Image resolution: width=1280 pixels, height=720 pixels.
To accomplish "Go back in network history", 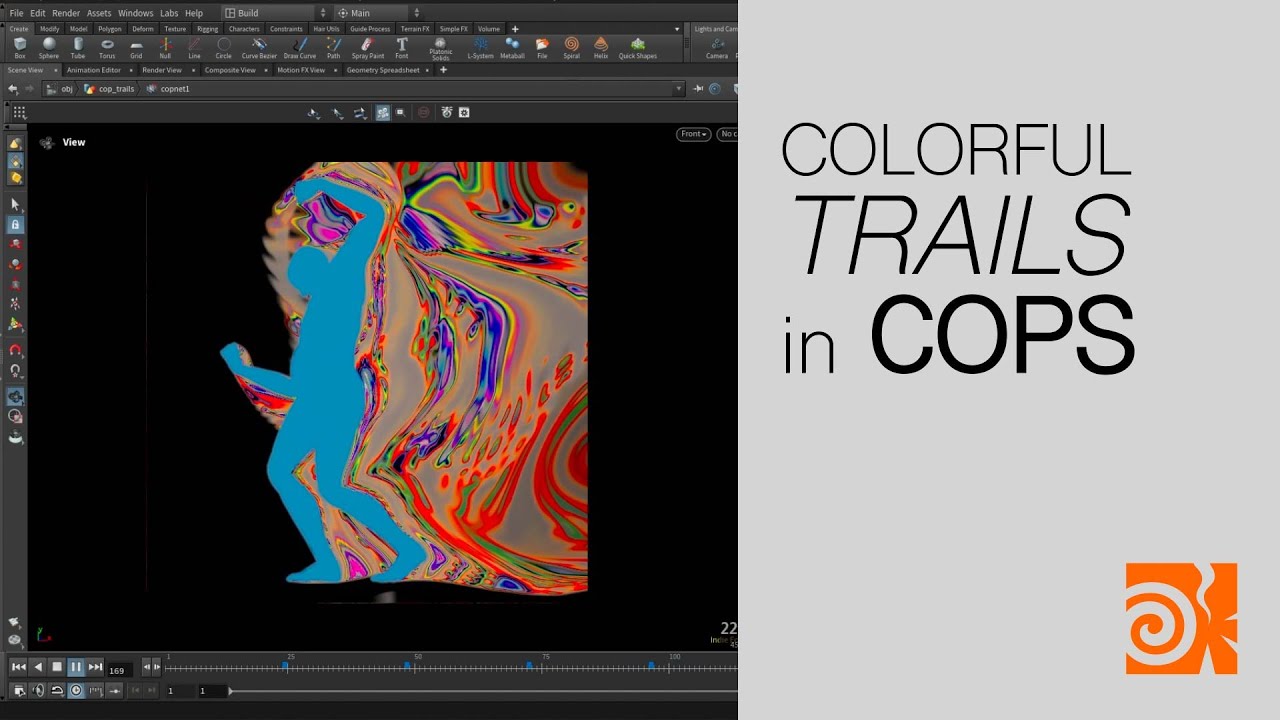I will (13, 89).
